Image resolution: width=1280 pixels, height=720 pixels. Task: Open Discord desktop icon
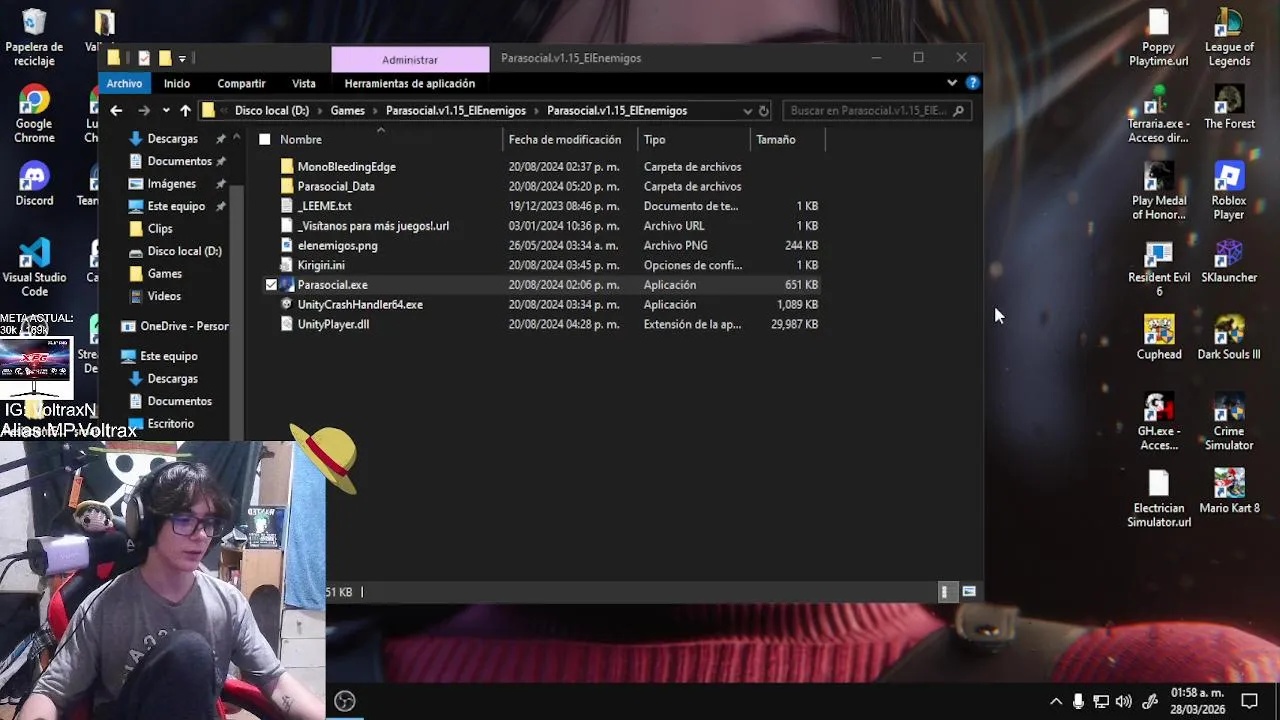(34, 184)
